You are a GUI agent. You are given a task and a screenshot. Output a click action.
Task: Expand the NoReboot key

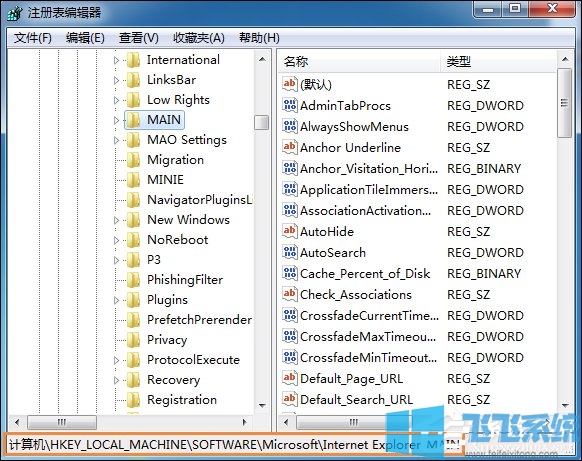(x=116, y=240)
